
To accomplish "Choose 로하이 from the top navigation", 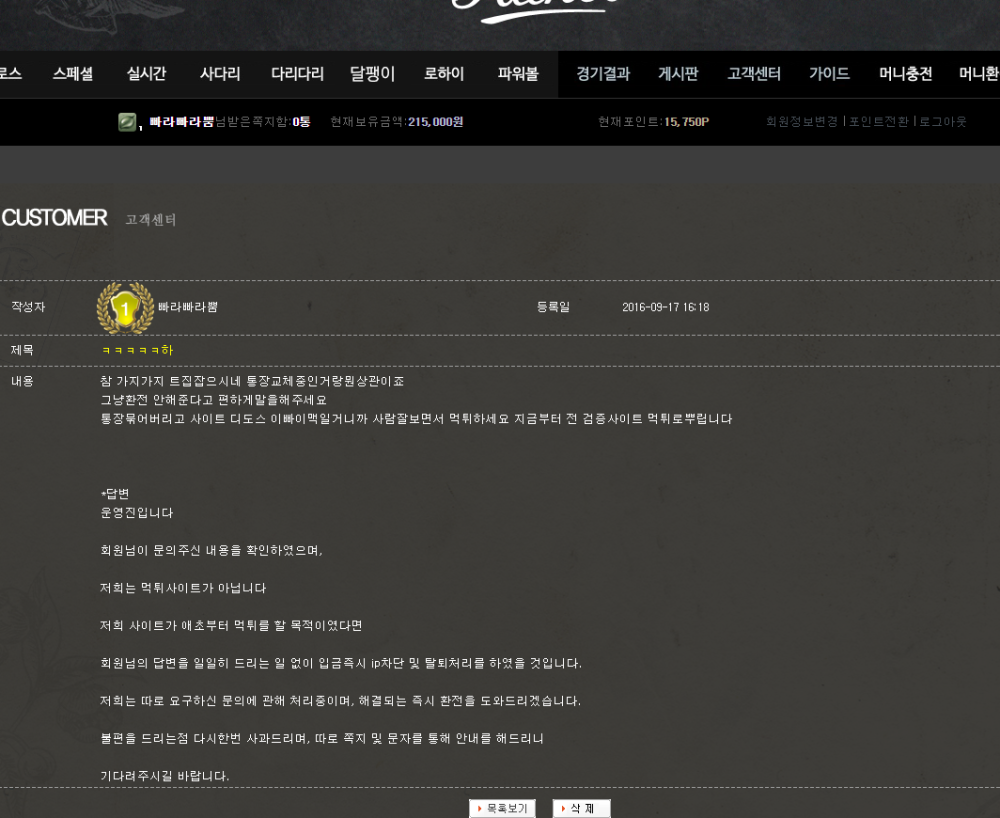I will pyautogui.click(x=444, y=74).
